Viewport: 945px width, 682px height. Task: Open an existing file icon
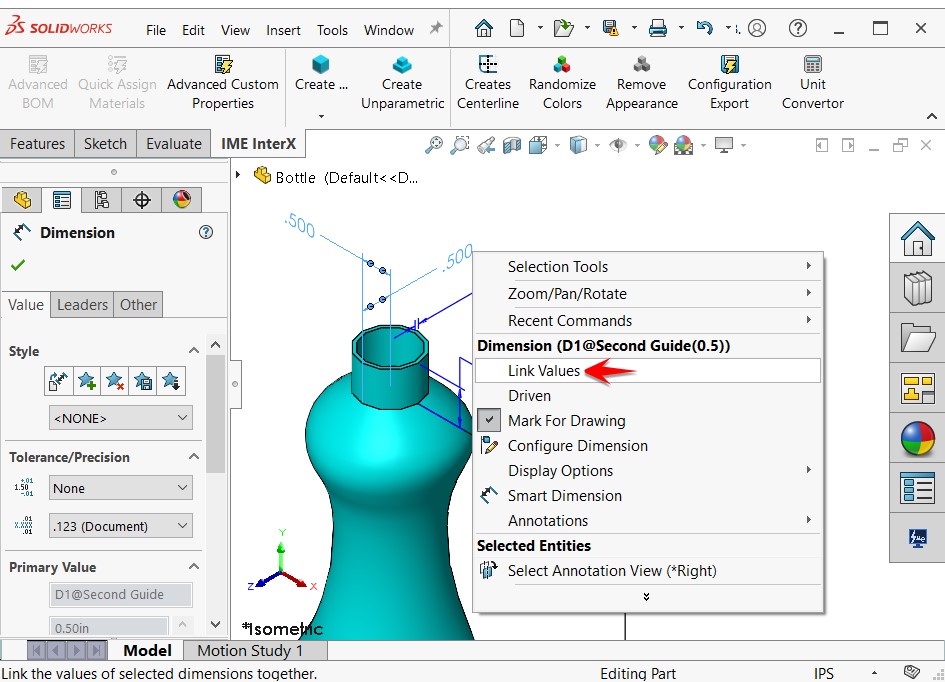pyautogui.click(x=564, y=28)
